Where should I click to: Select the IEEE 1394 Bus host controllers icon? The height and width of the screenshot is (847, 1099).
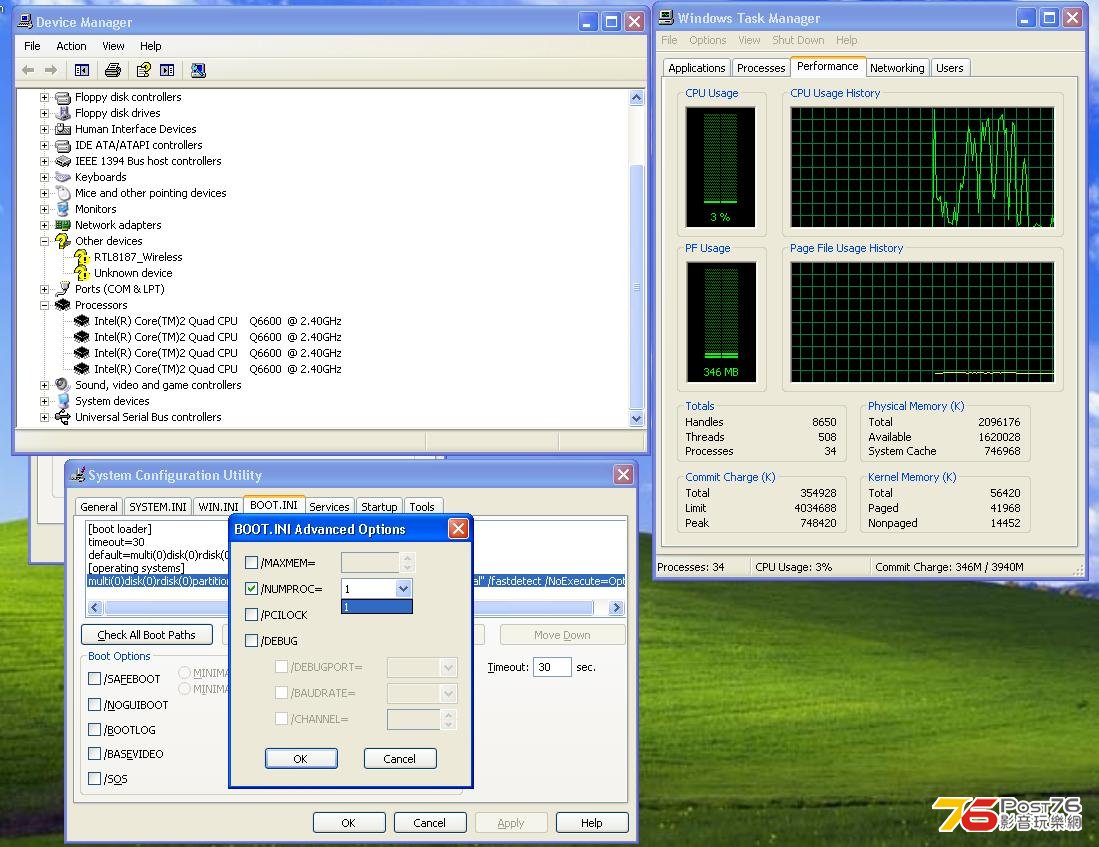63,161
